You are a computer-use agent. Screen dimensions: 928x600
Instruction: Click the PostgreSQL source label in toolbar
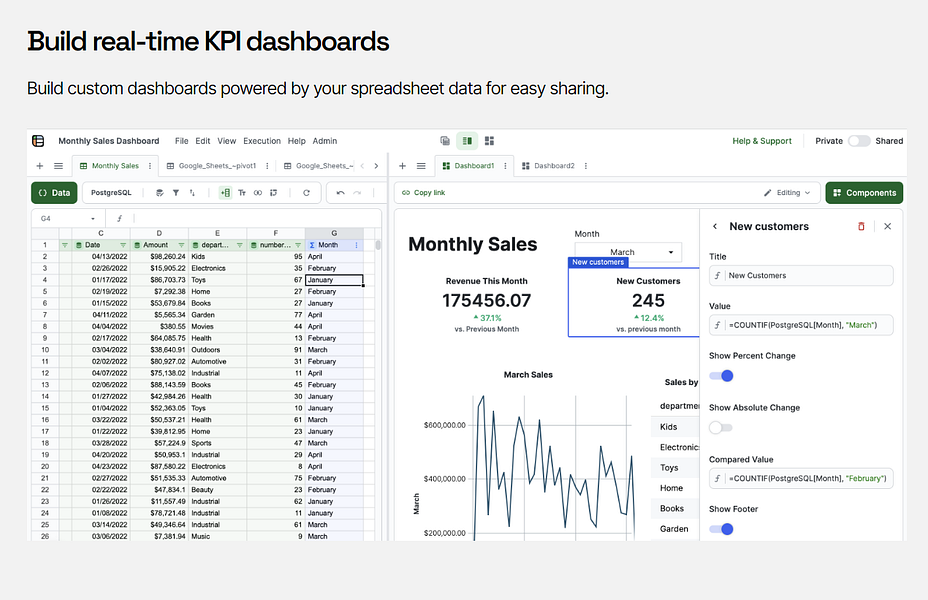111,193
